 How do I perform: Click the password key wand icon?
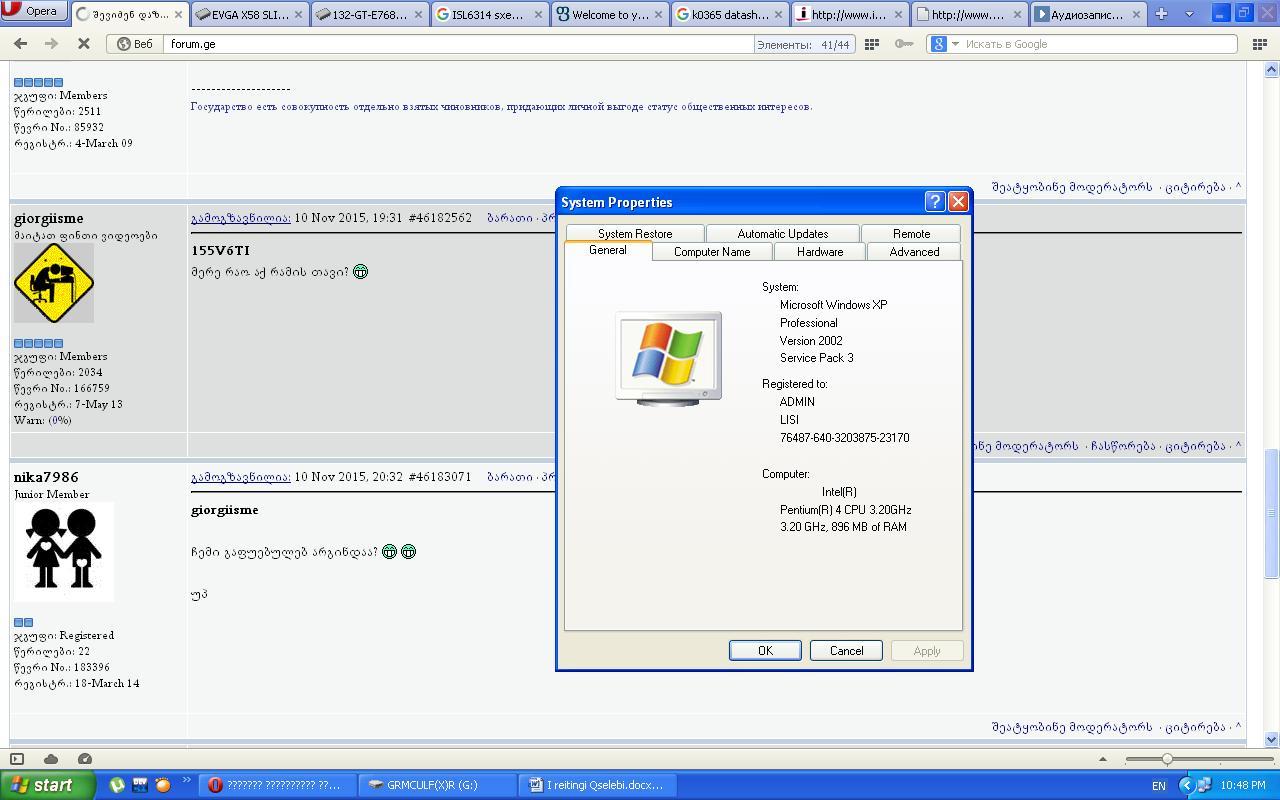[x=904, y=44]
